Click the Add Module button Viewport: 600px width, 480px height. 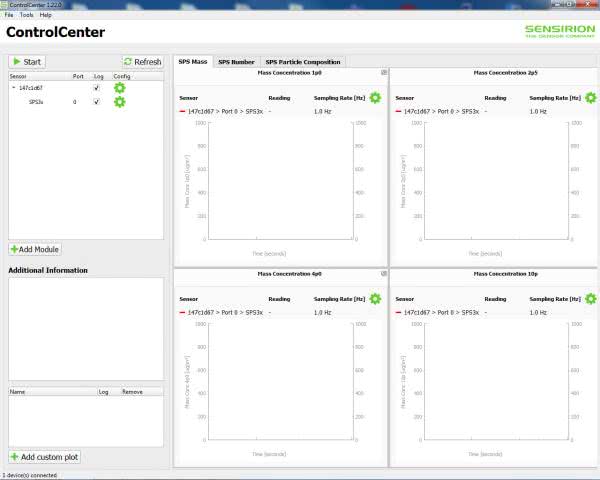(35, 248)
